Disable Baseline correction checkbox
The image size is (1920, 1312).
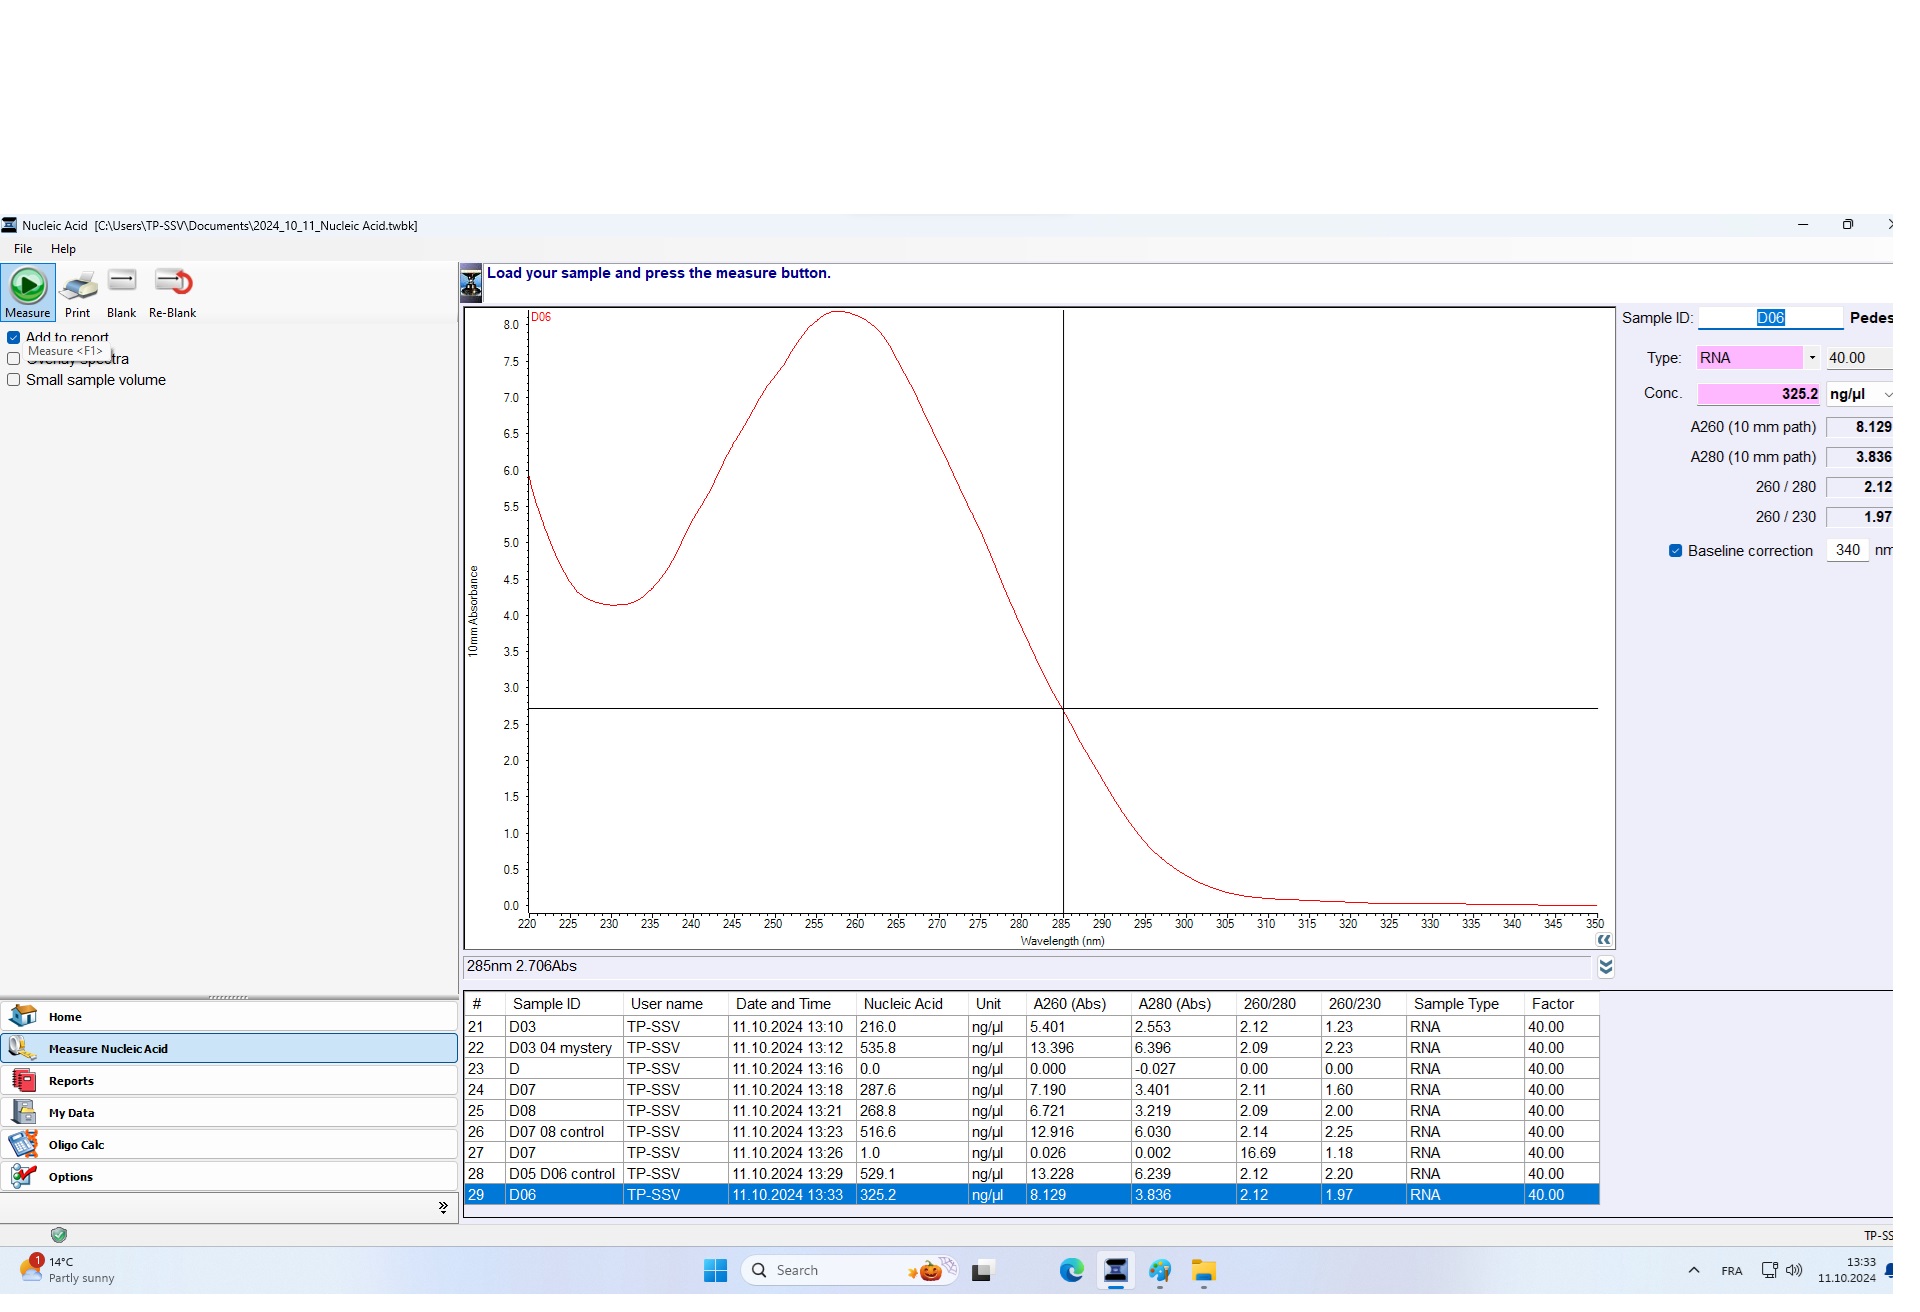1675,551
